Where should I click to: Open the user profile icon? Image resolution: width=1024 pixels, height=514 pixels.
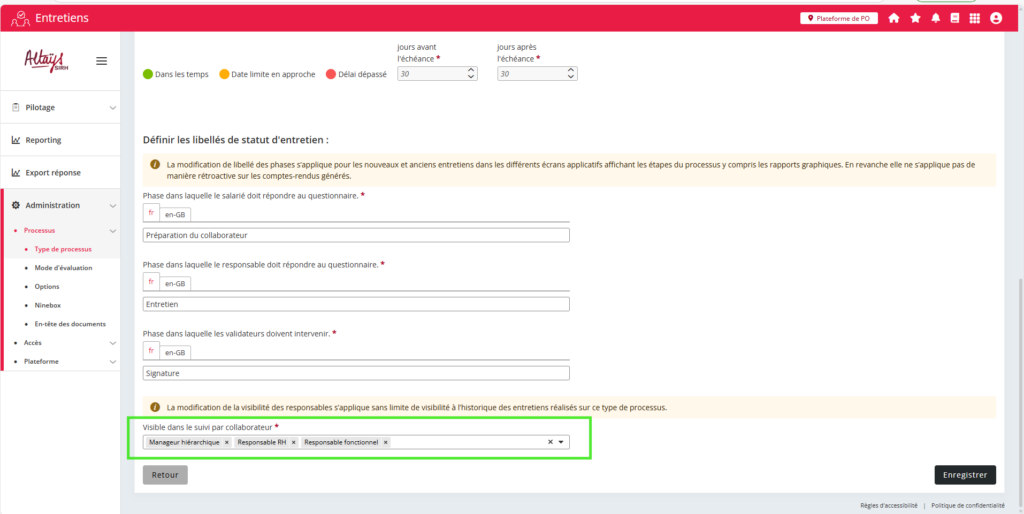996,18
